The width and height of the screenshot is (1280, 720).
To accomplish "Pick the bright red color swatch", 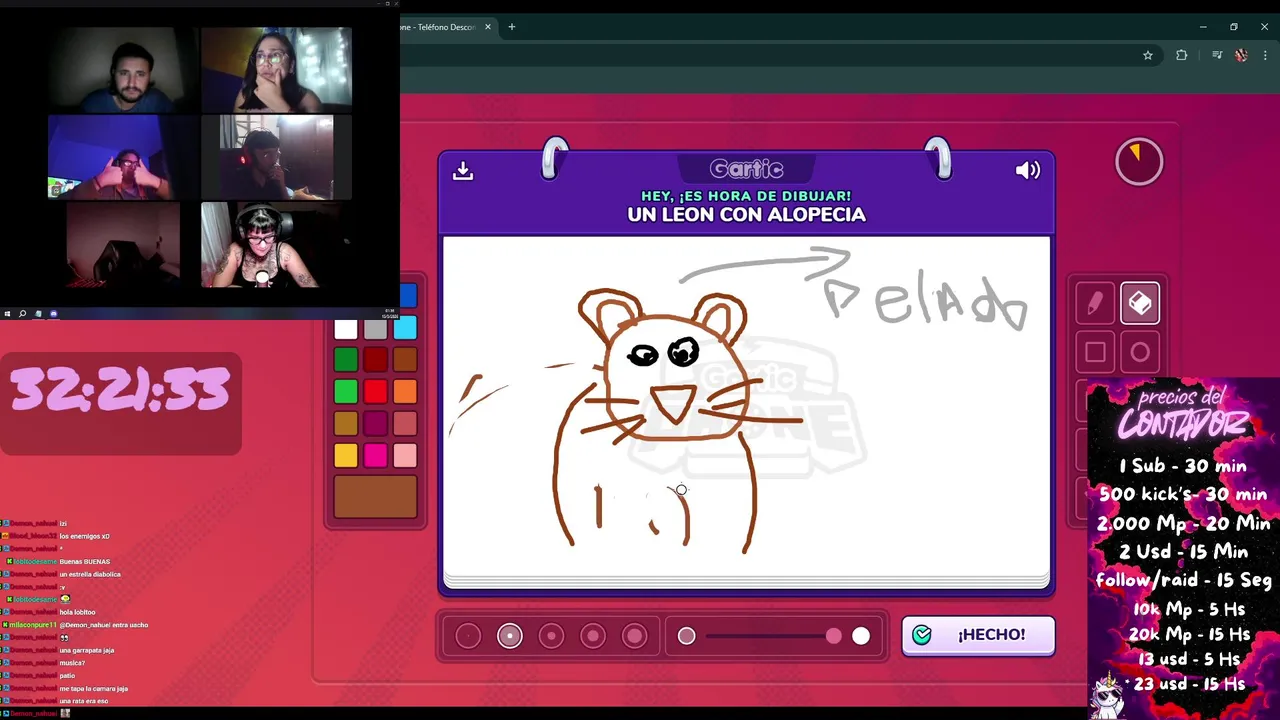I will (x=375, y=391).
